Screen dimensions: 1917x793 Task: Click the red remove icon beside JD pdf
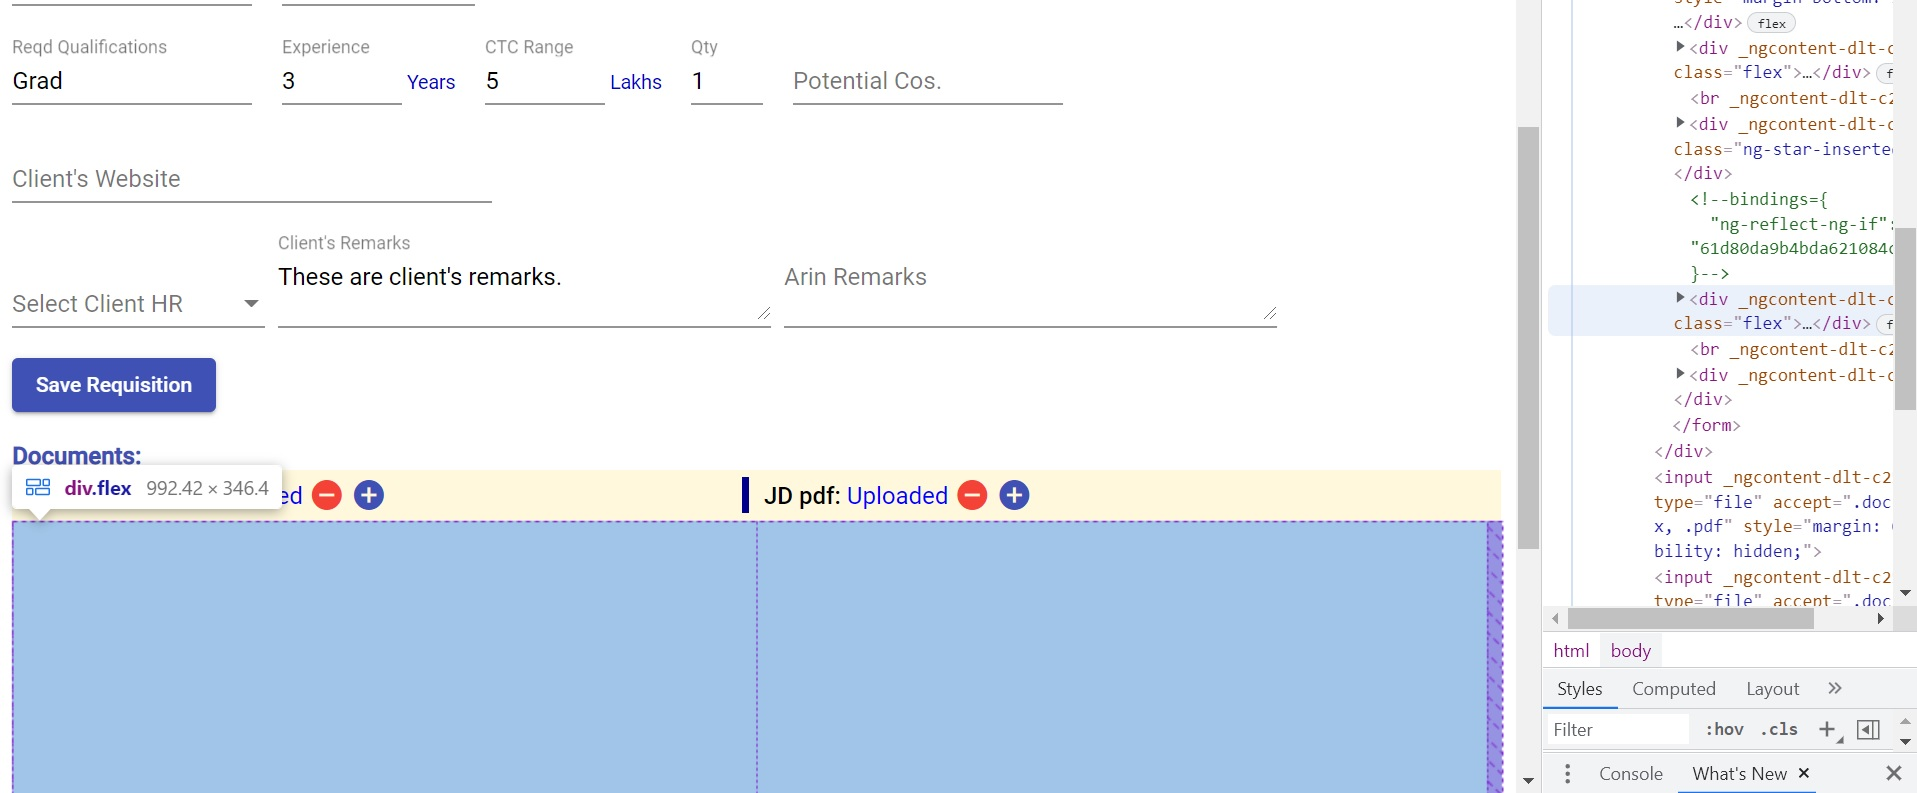(972, 495)
